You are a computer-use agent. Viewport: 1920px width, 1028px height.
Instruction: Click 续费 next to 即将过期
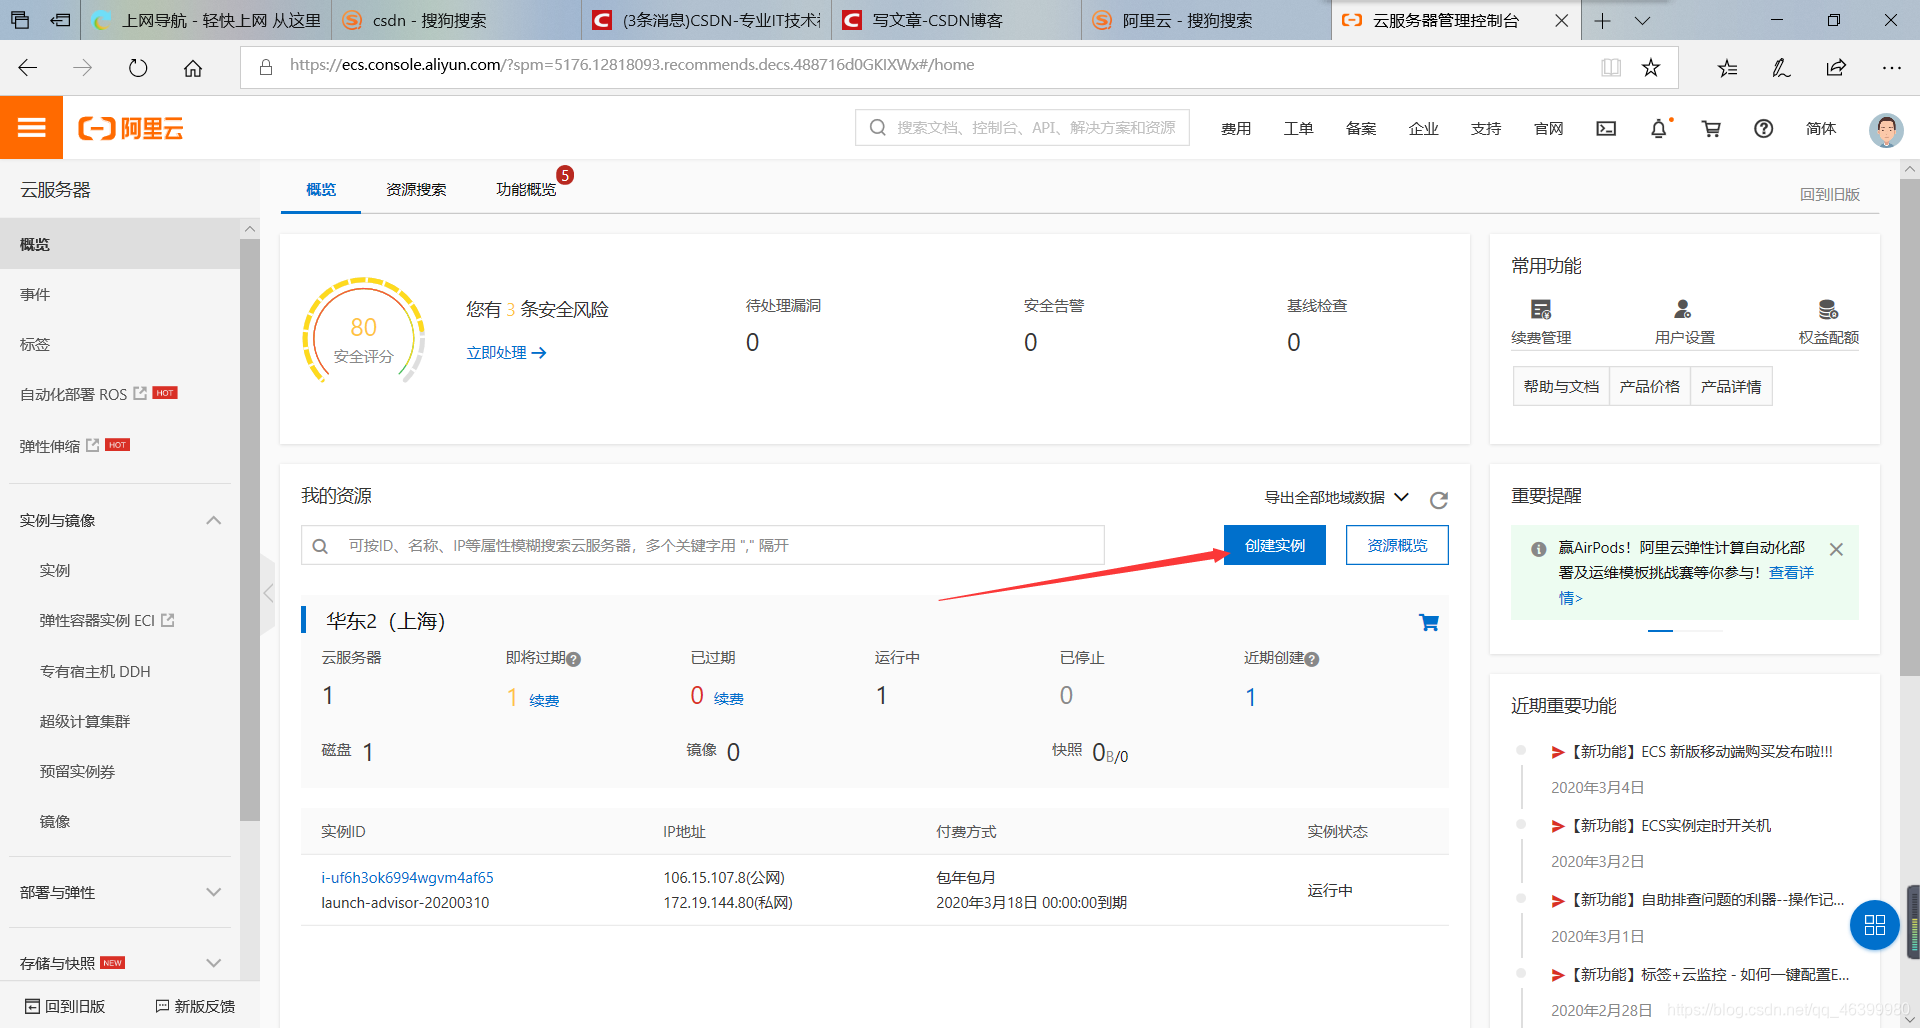click(x=544, y=700)
